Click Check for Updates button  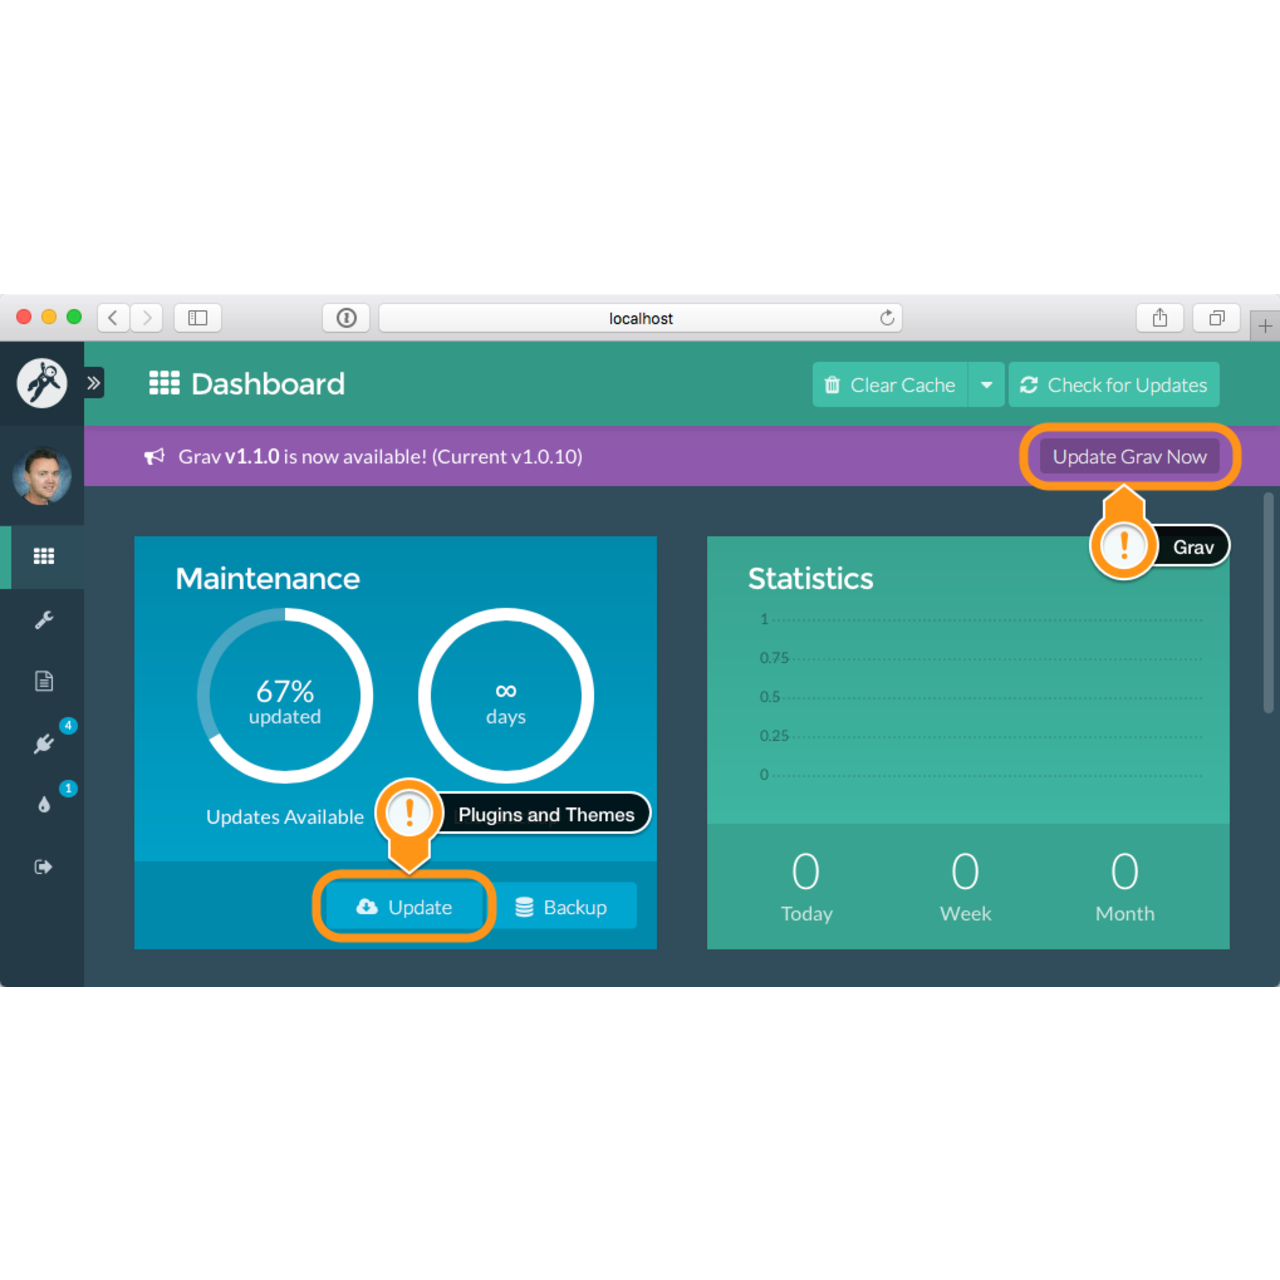click(1113, 385)
